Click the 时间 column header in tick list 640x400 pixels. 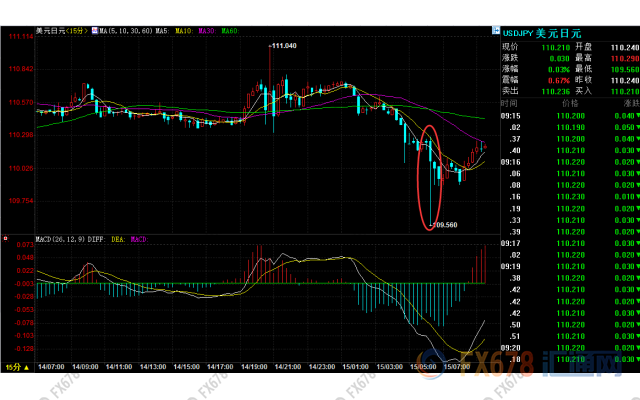pos(510,103)
